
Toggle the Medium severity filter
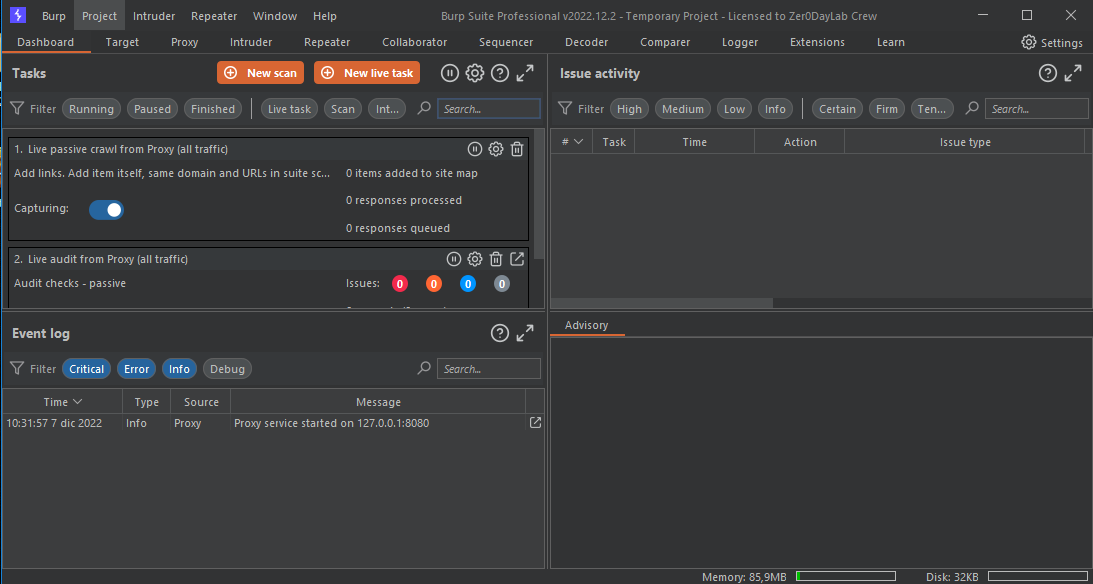click(683, 109)
